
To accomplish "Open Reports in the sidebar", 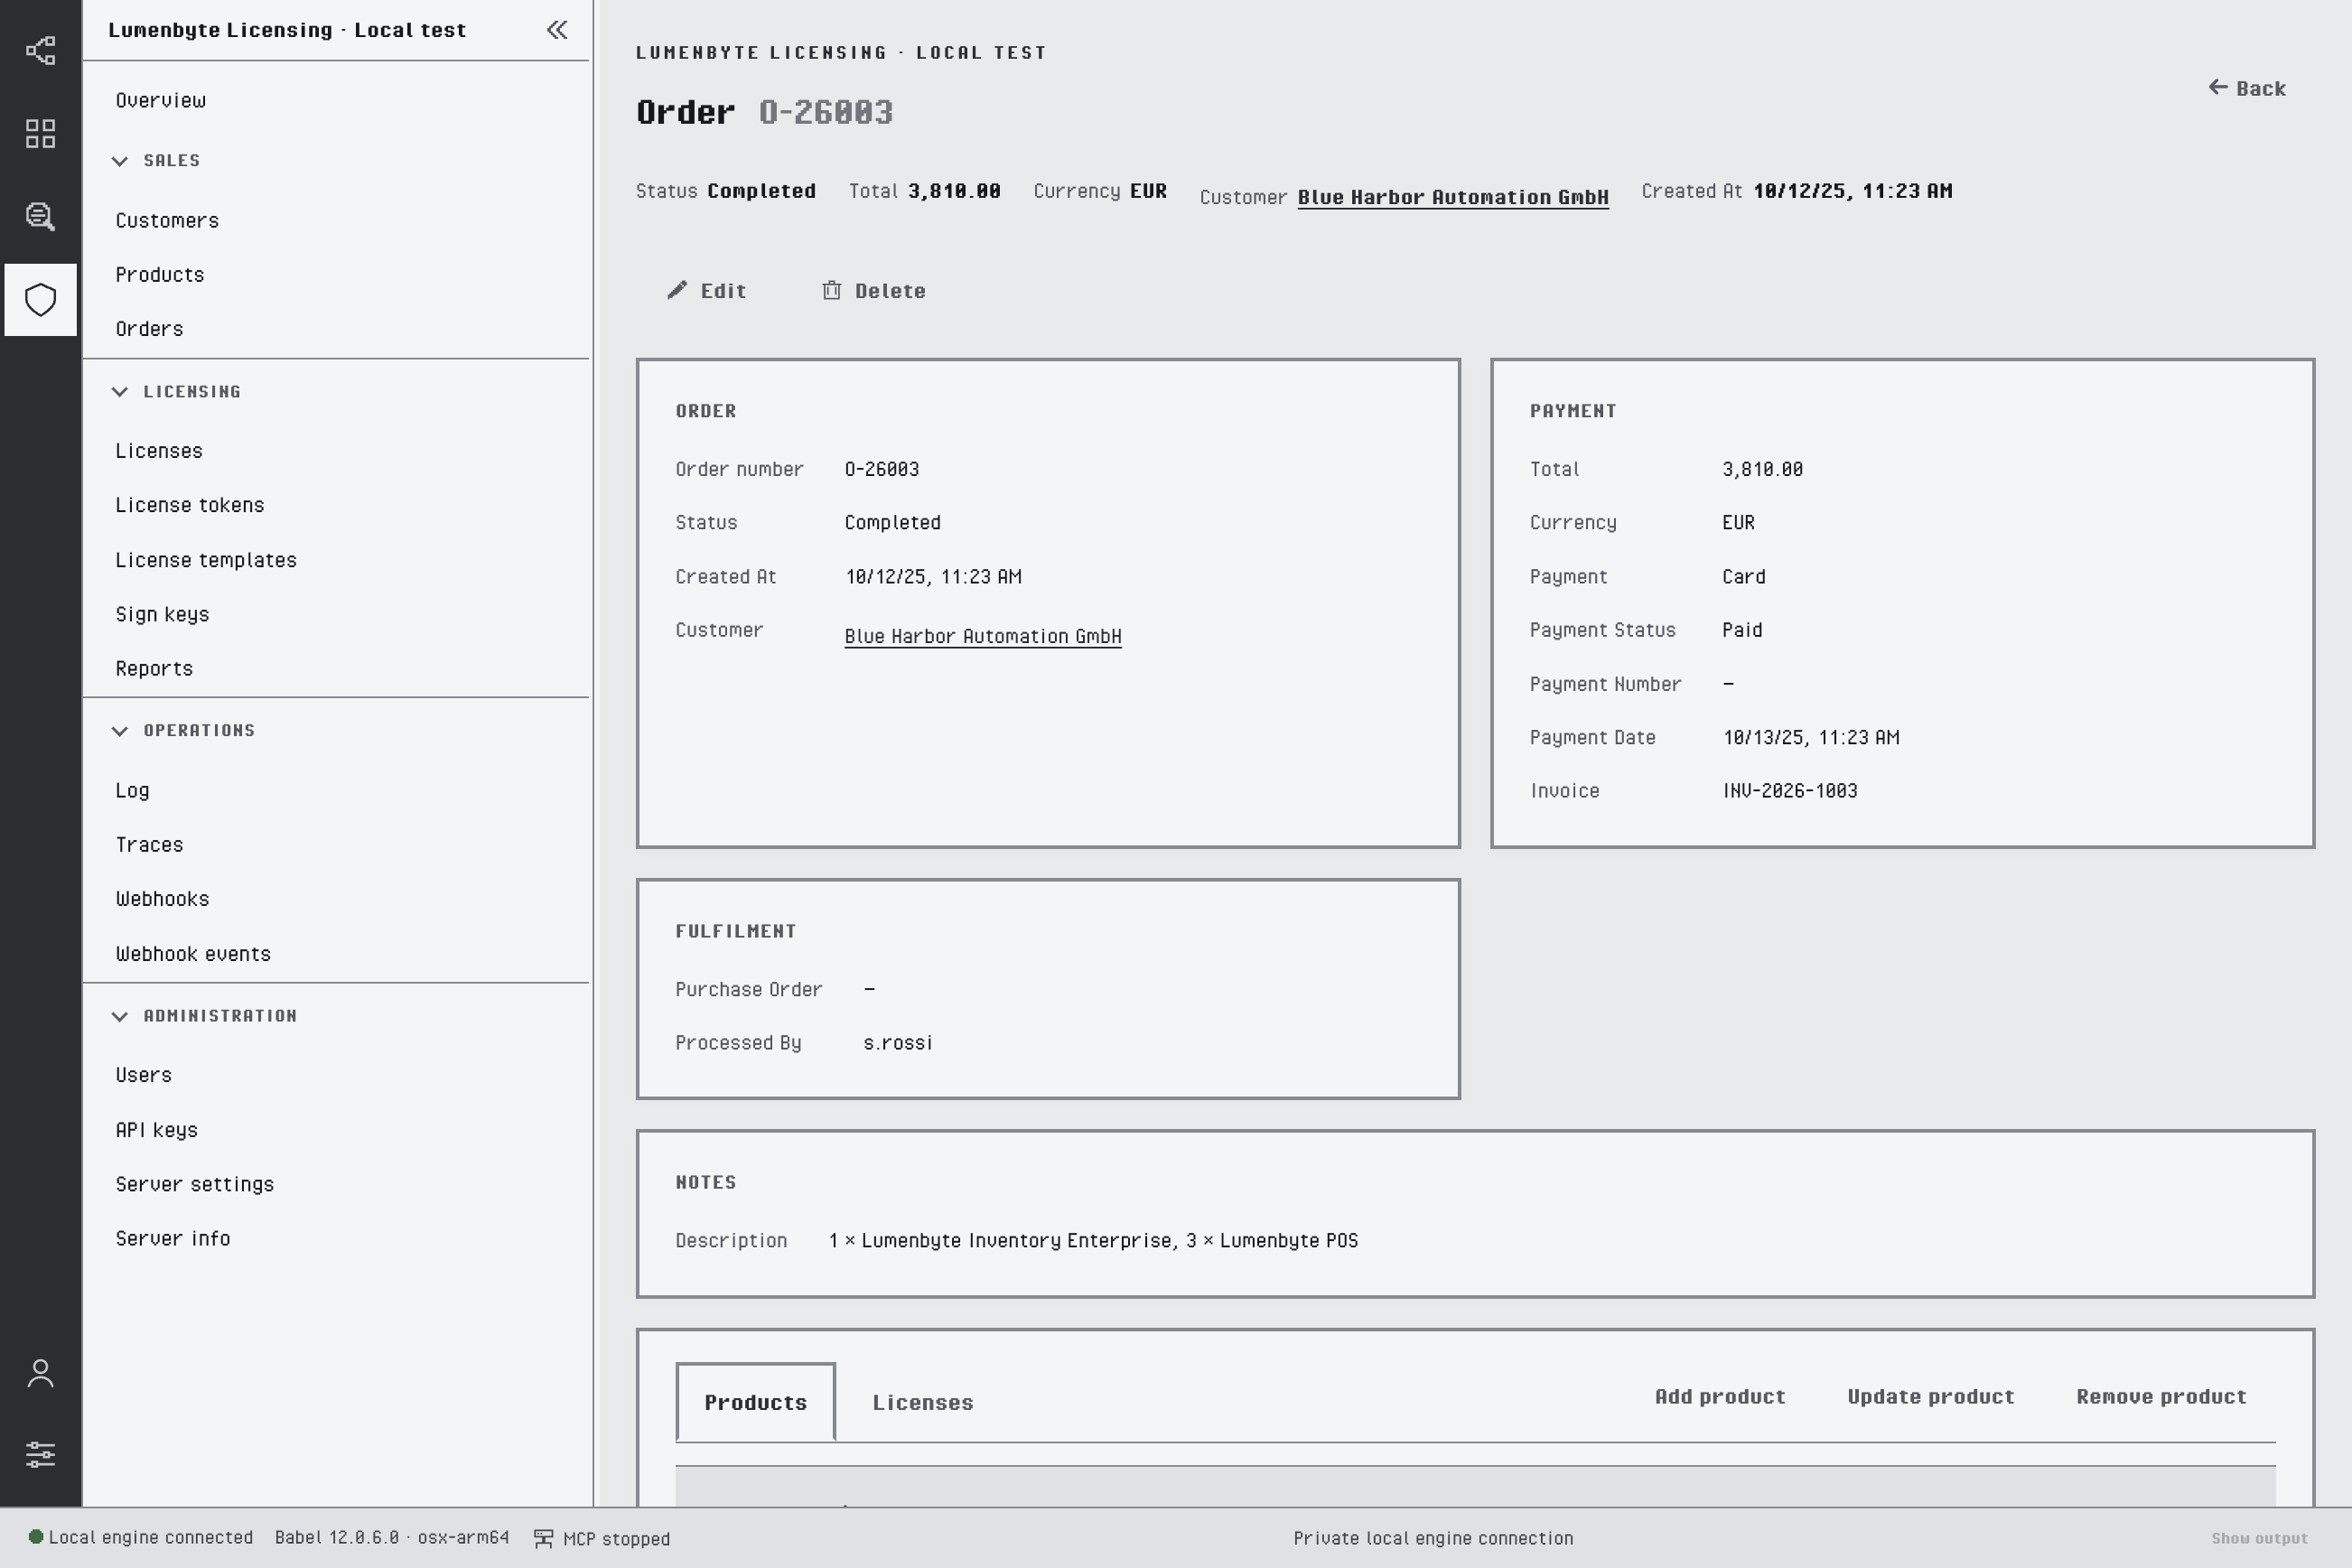I will tap(154, 669).
